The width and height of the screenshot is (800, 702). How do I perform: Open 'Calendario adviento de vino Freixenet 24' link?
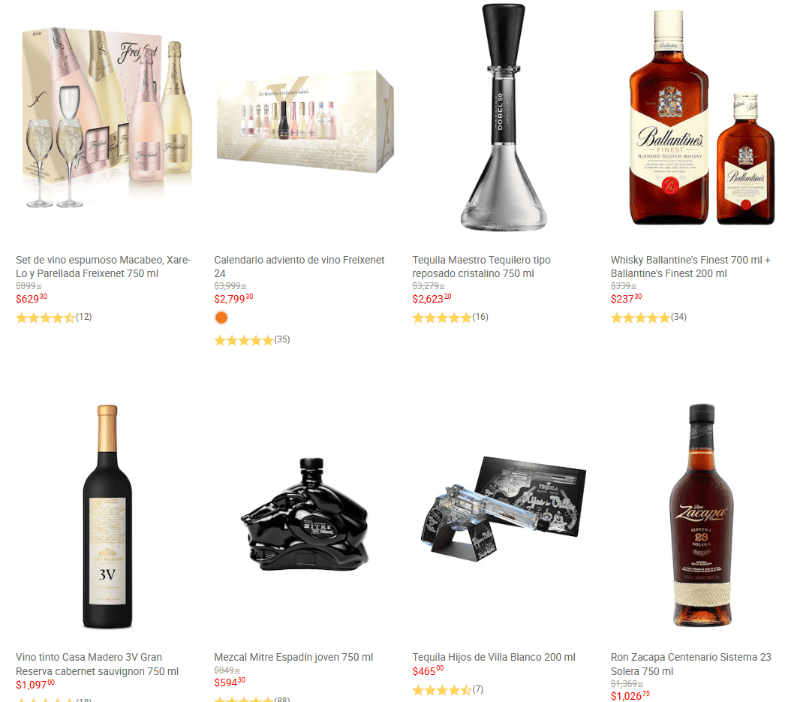pyautogui.click(x=299, y=267)
